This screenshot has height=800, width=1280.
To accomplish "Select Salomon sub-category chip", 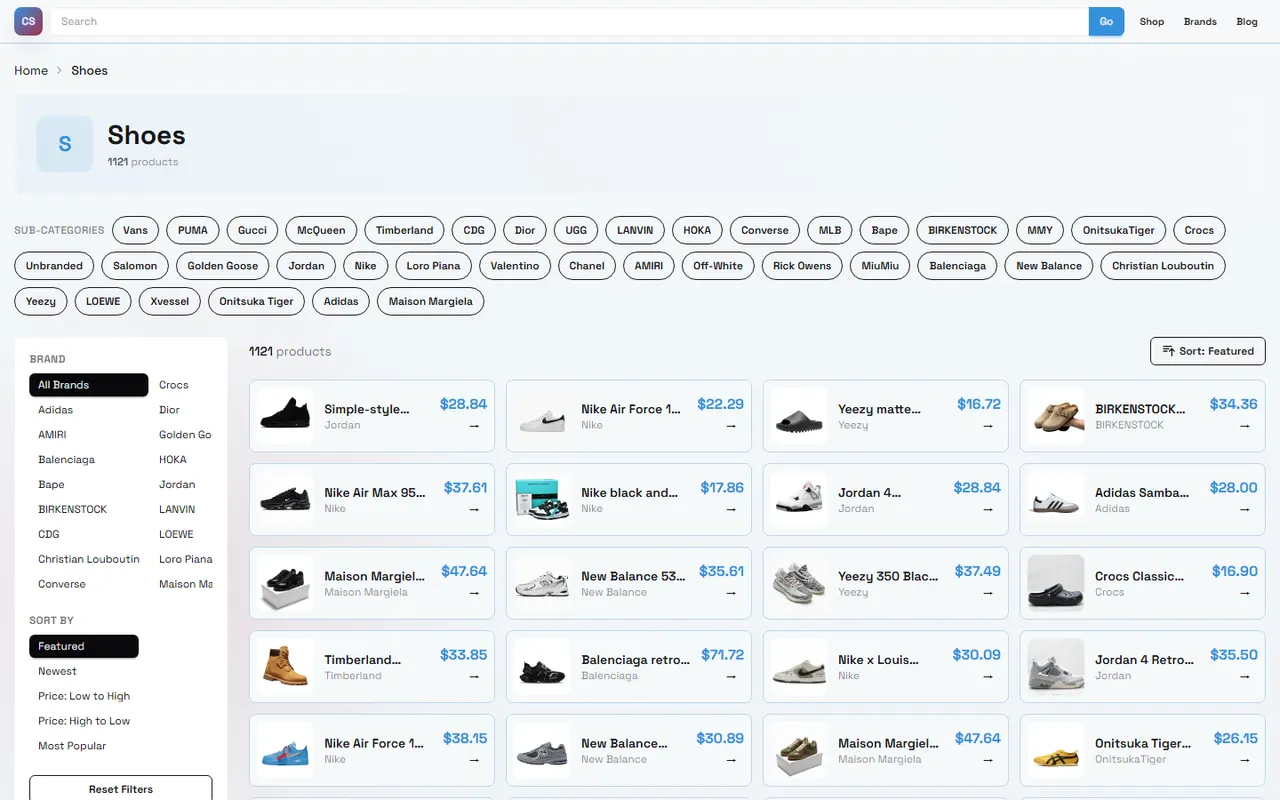I will click(x=135, y=266).
